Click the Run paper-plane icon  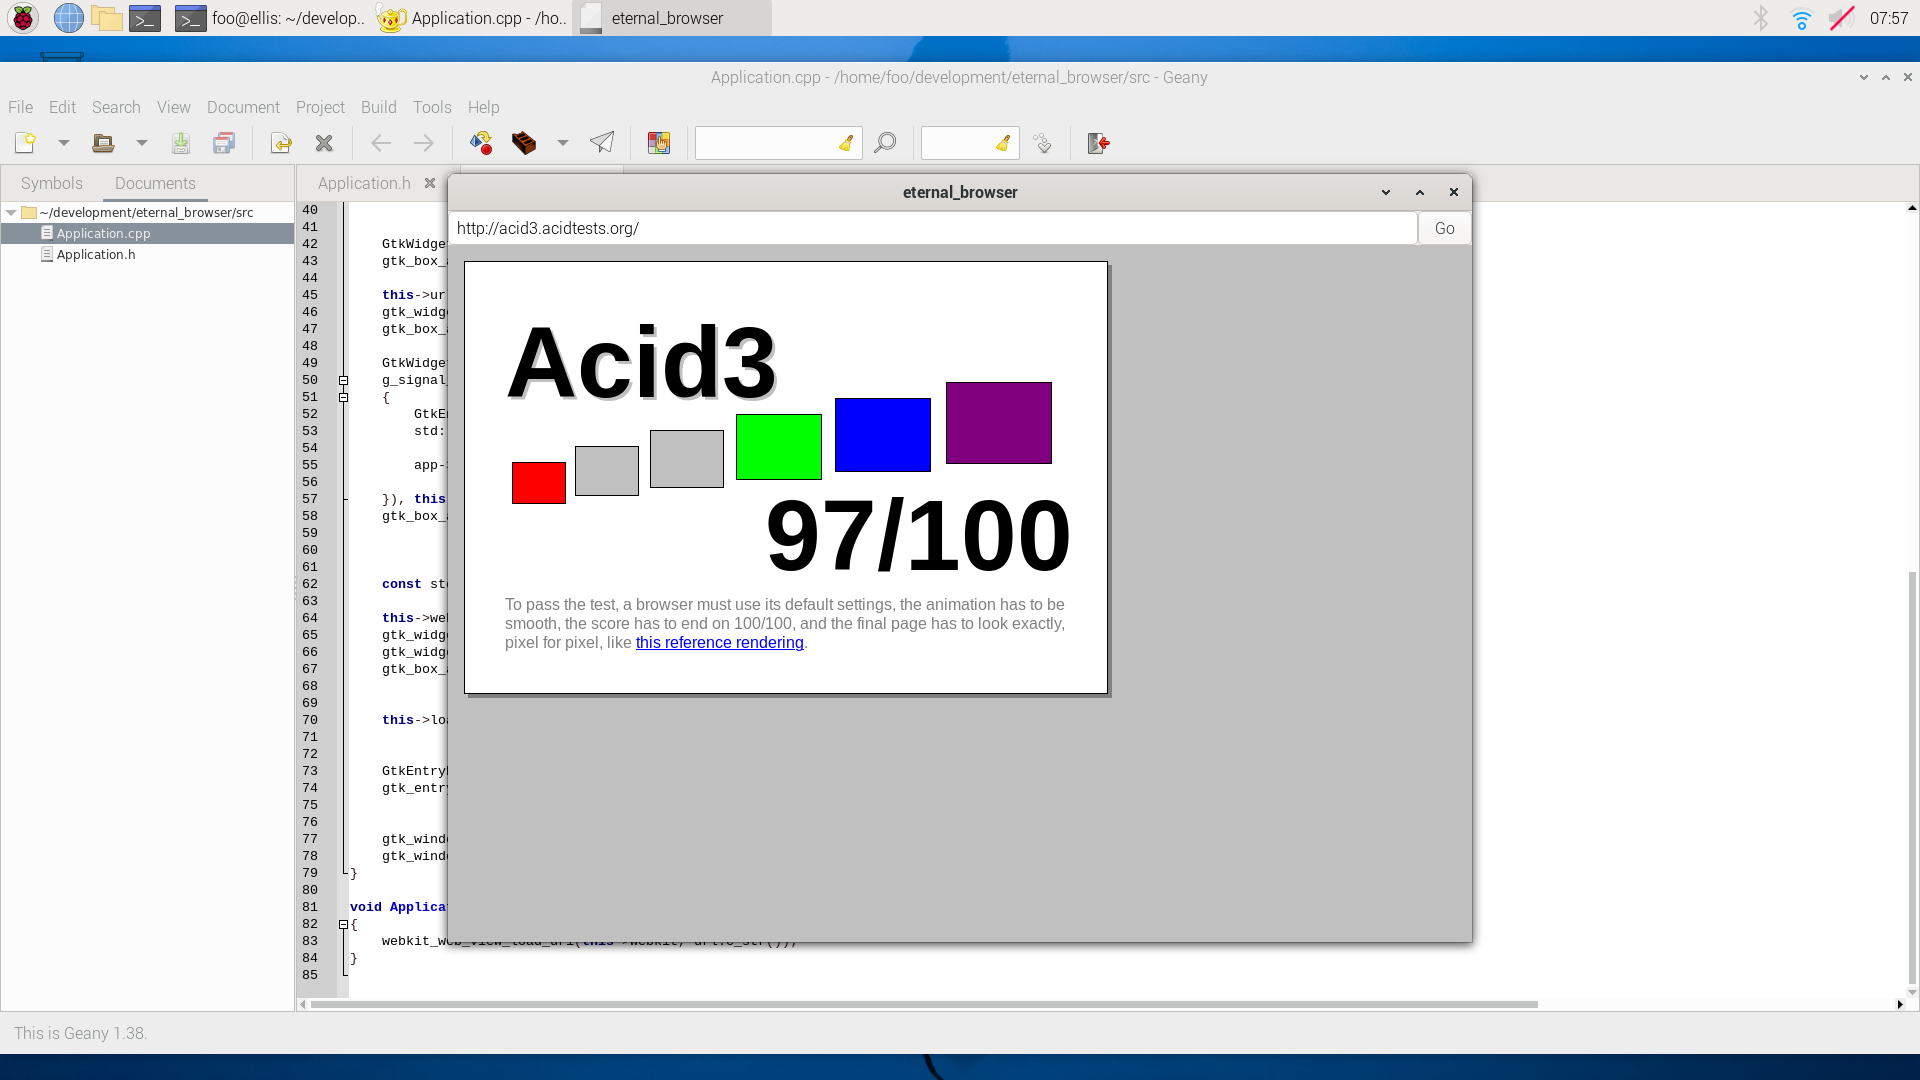(x=602, y=143)
